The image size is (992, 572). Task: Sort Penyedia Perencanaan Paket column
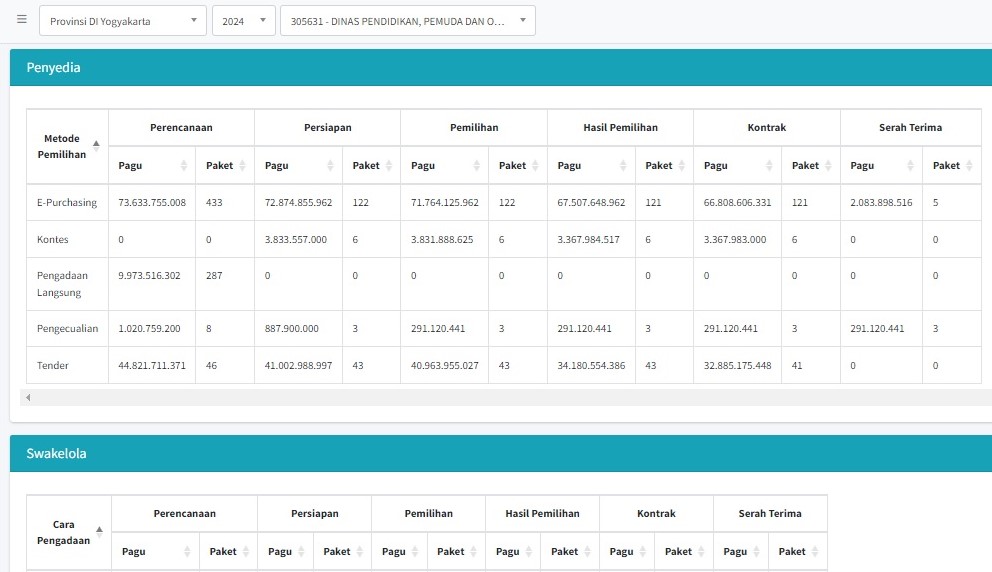224,165
